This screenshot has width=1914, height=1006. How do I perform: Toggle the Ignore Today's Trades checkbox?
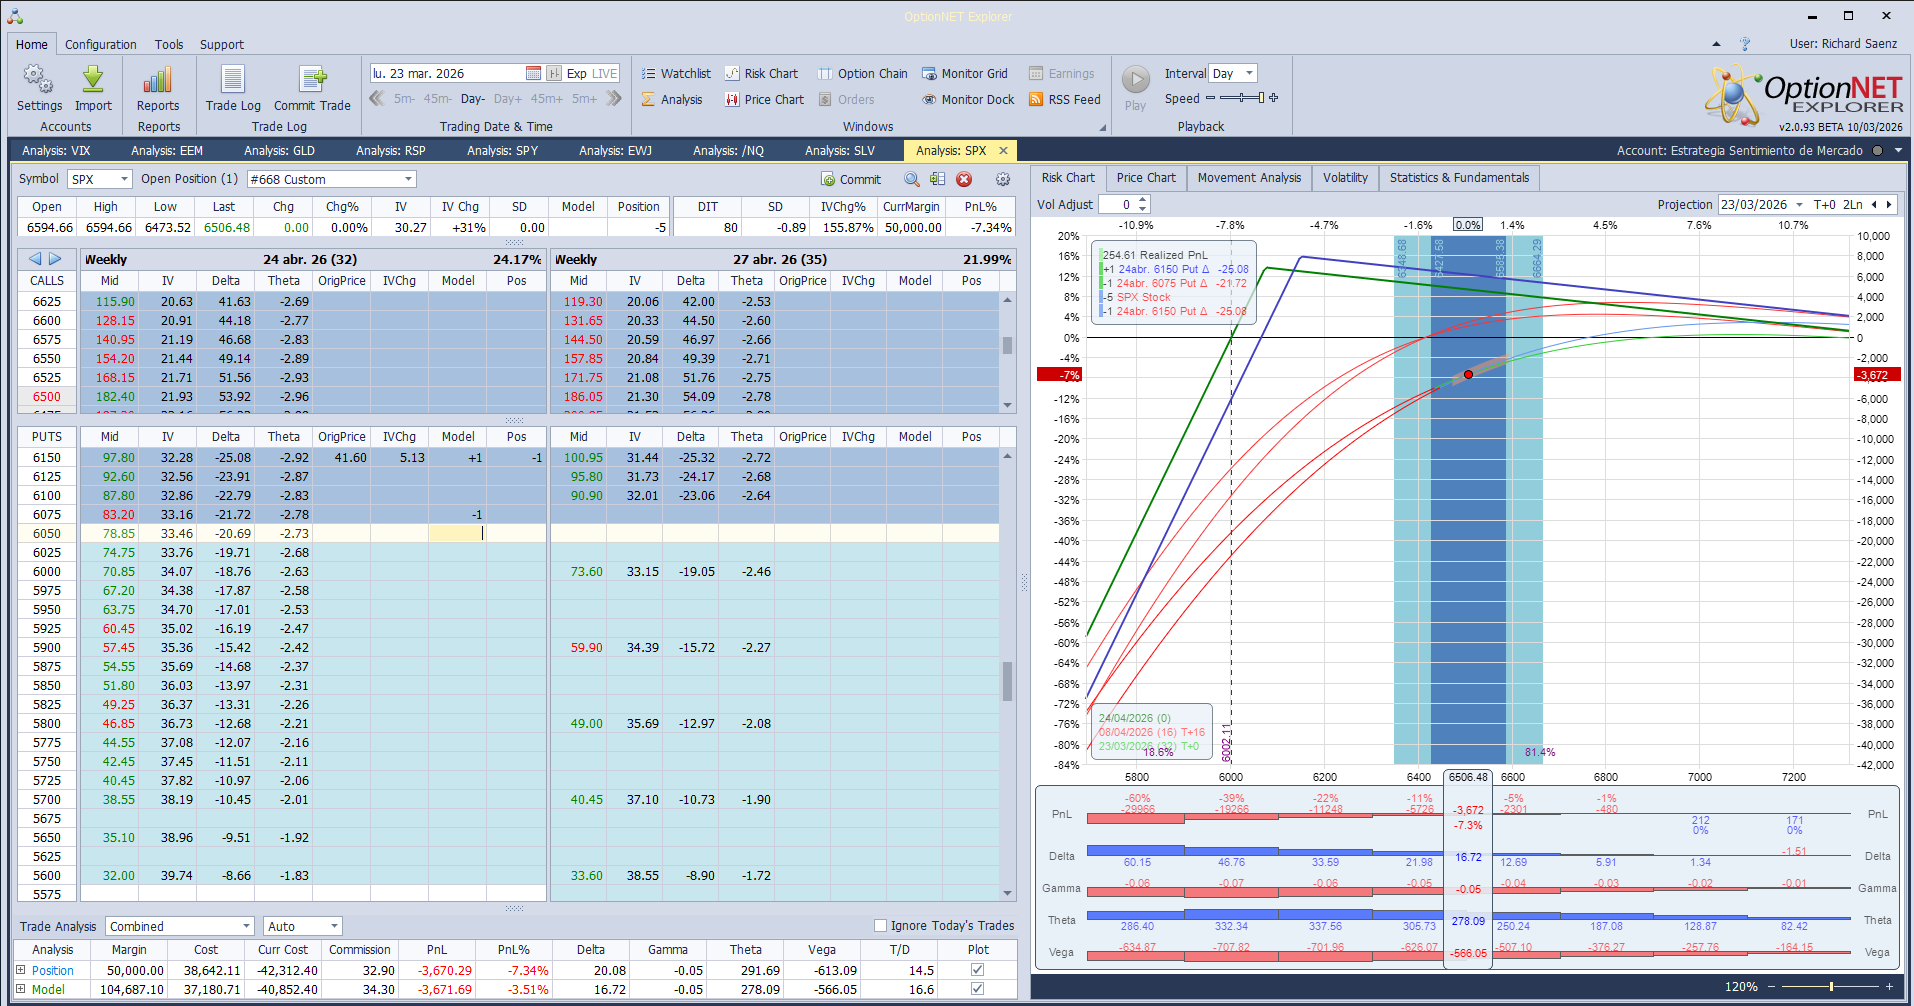pos(881,926)
